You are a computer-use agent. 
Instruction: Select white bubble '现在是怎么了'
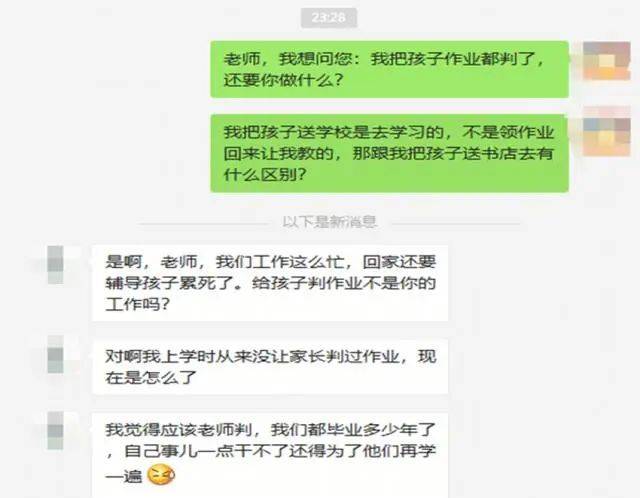[270, 367]
